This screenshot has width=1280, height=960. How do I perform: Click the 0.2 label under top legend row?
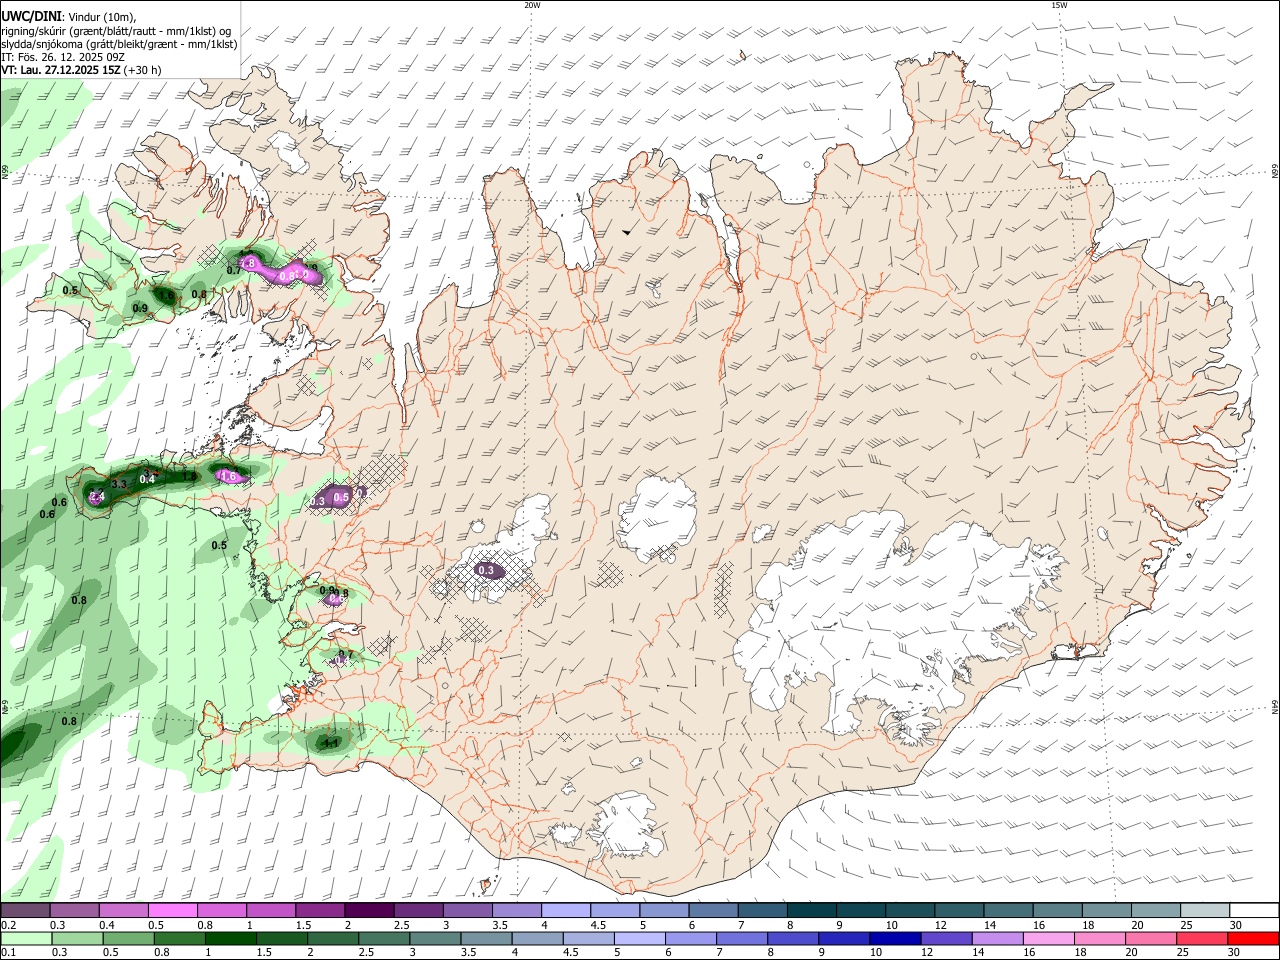(8, 926)
